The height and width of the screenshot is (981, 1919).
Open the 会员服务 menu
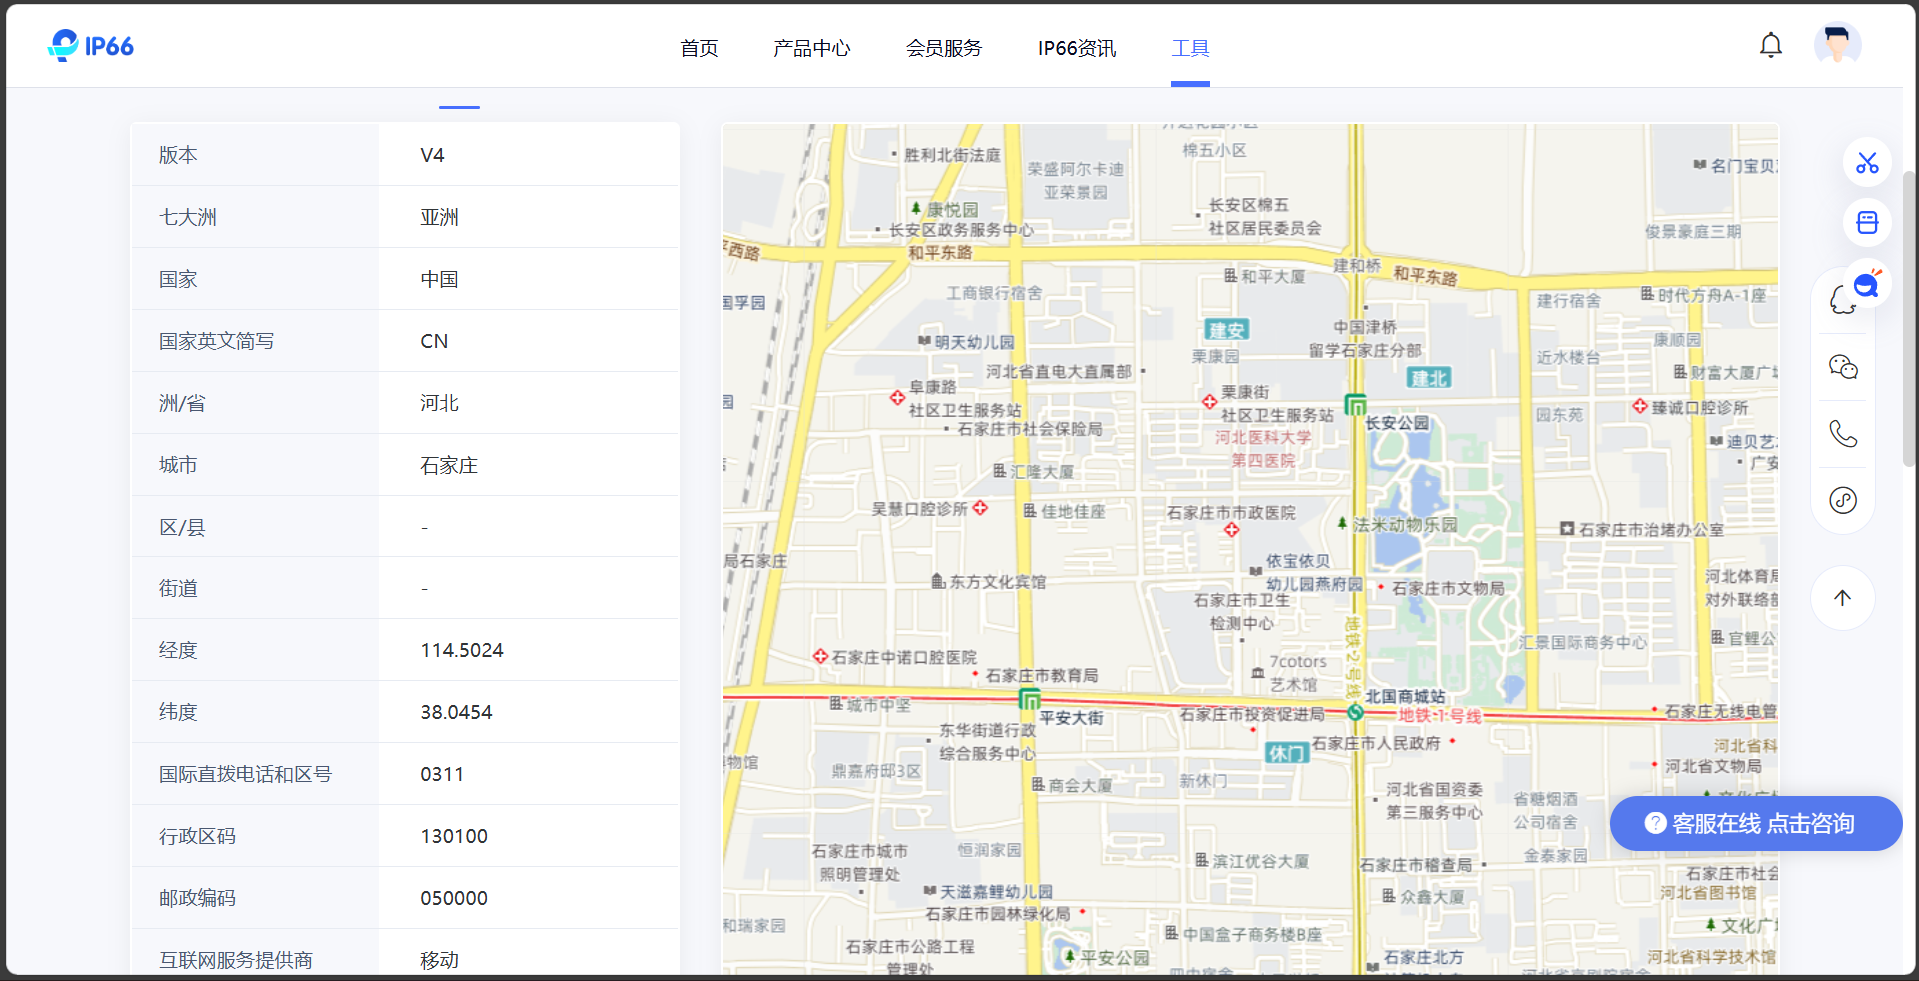(x=943, y=48)
